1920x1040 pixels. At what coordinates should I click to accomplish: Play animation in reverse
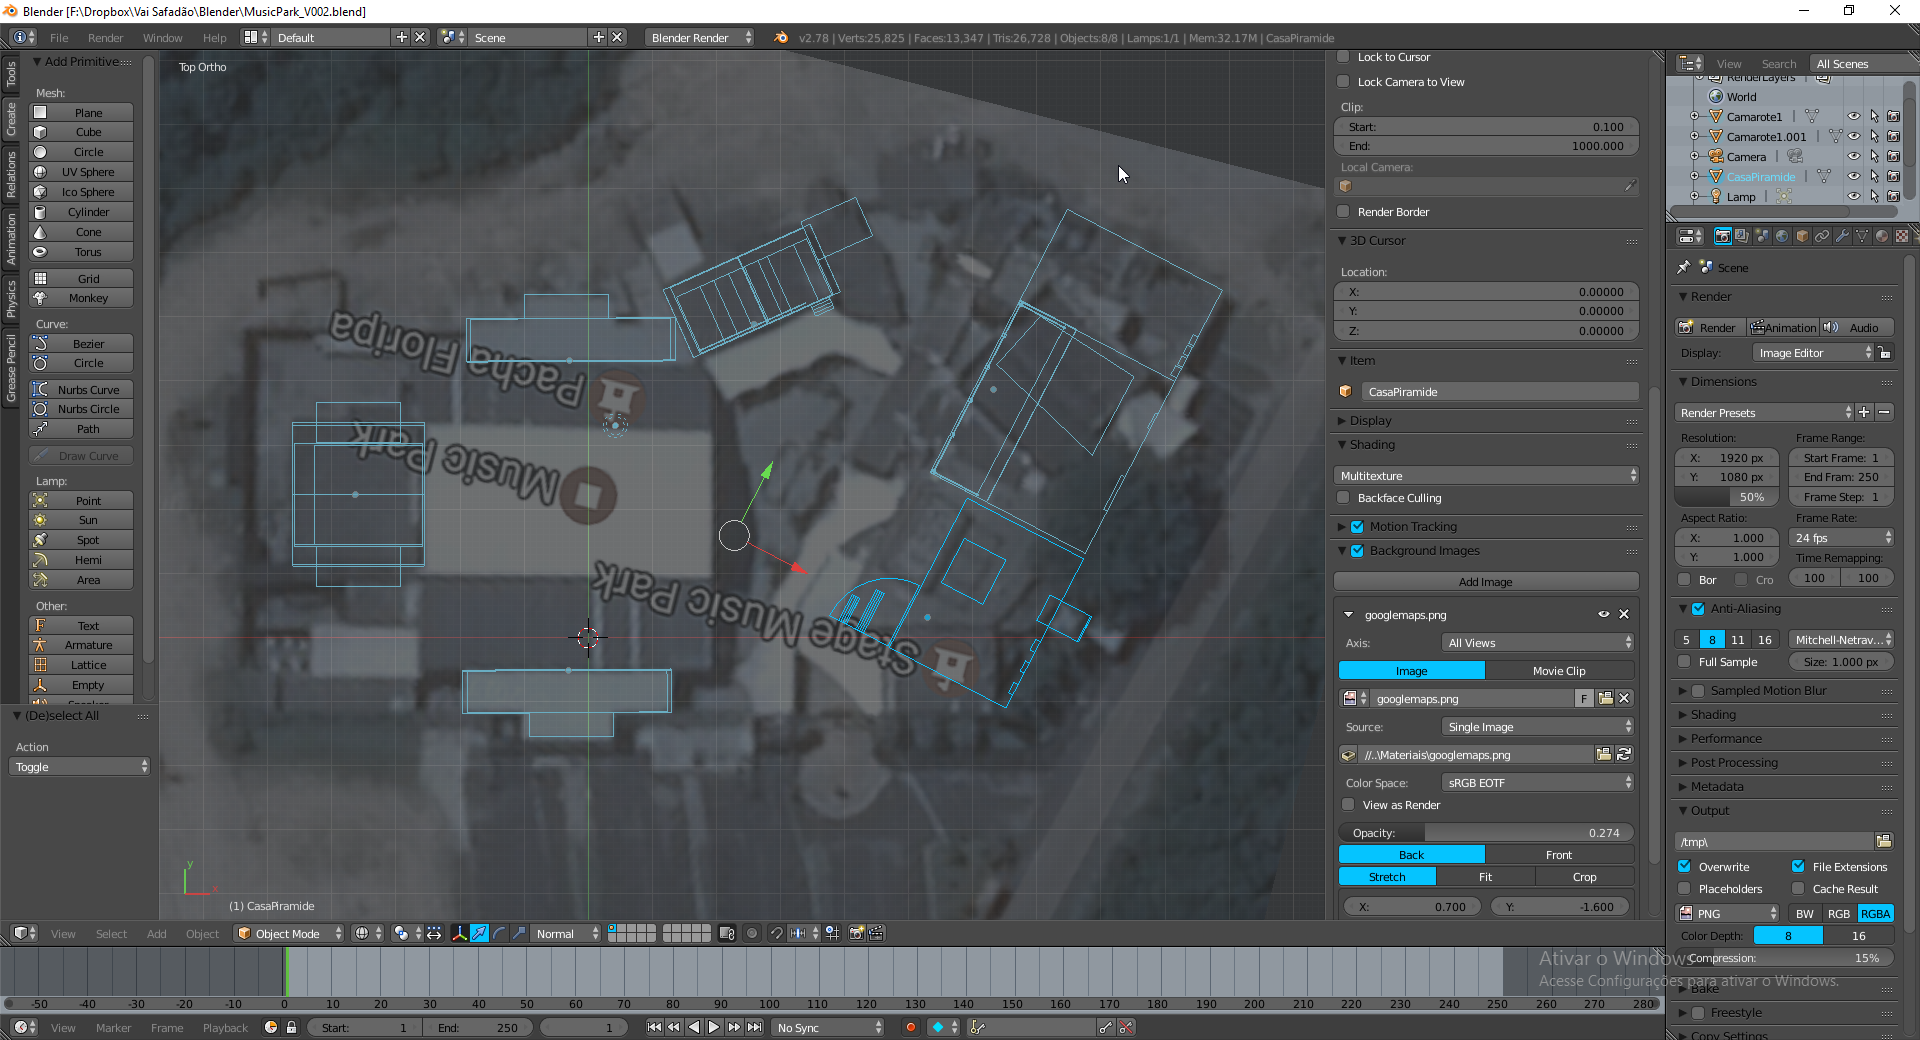(x=694, y=1027)
